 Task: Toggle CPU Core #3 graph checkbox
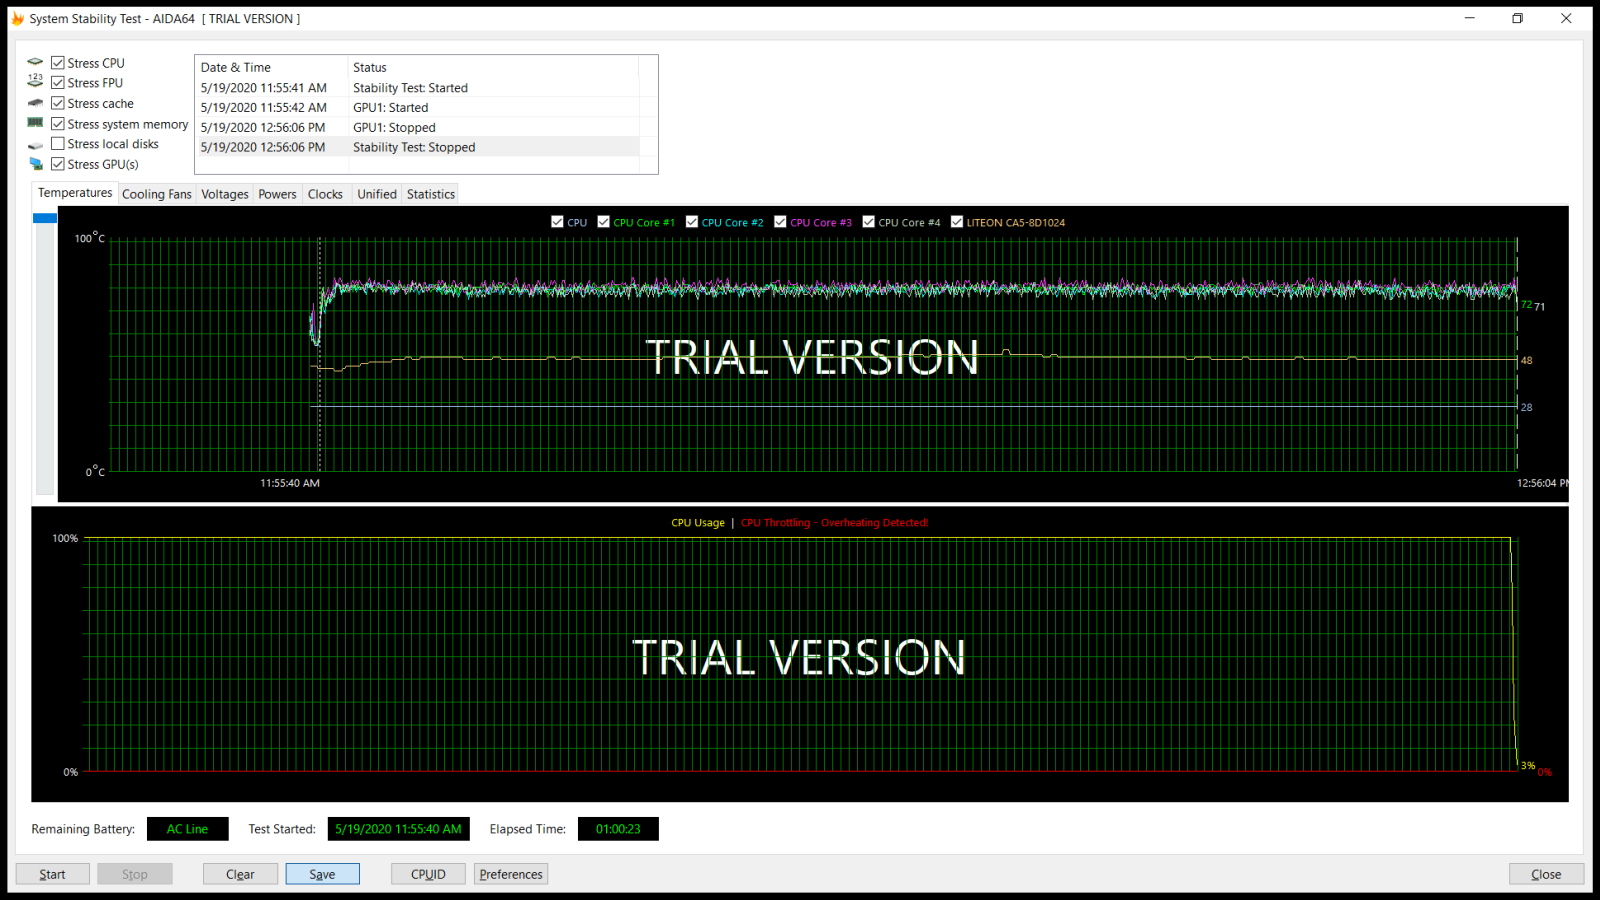[x=780, y=222]
